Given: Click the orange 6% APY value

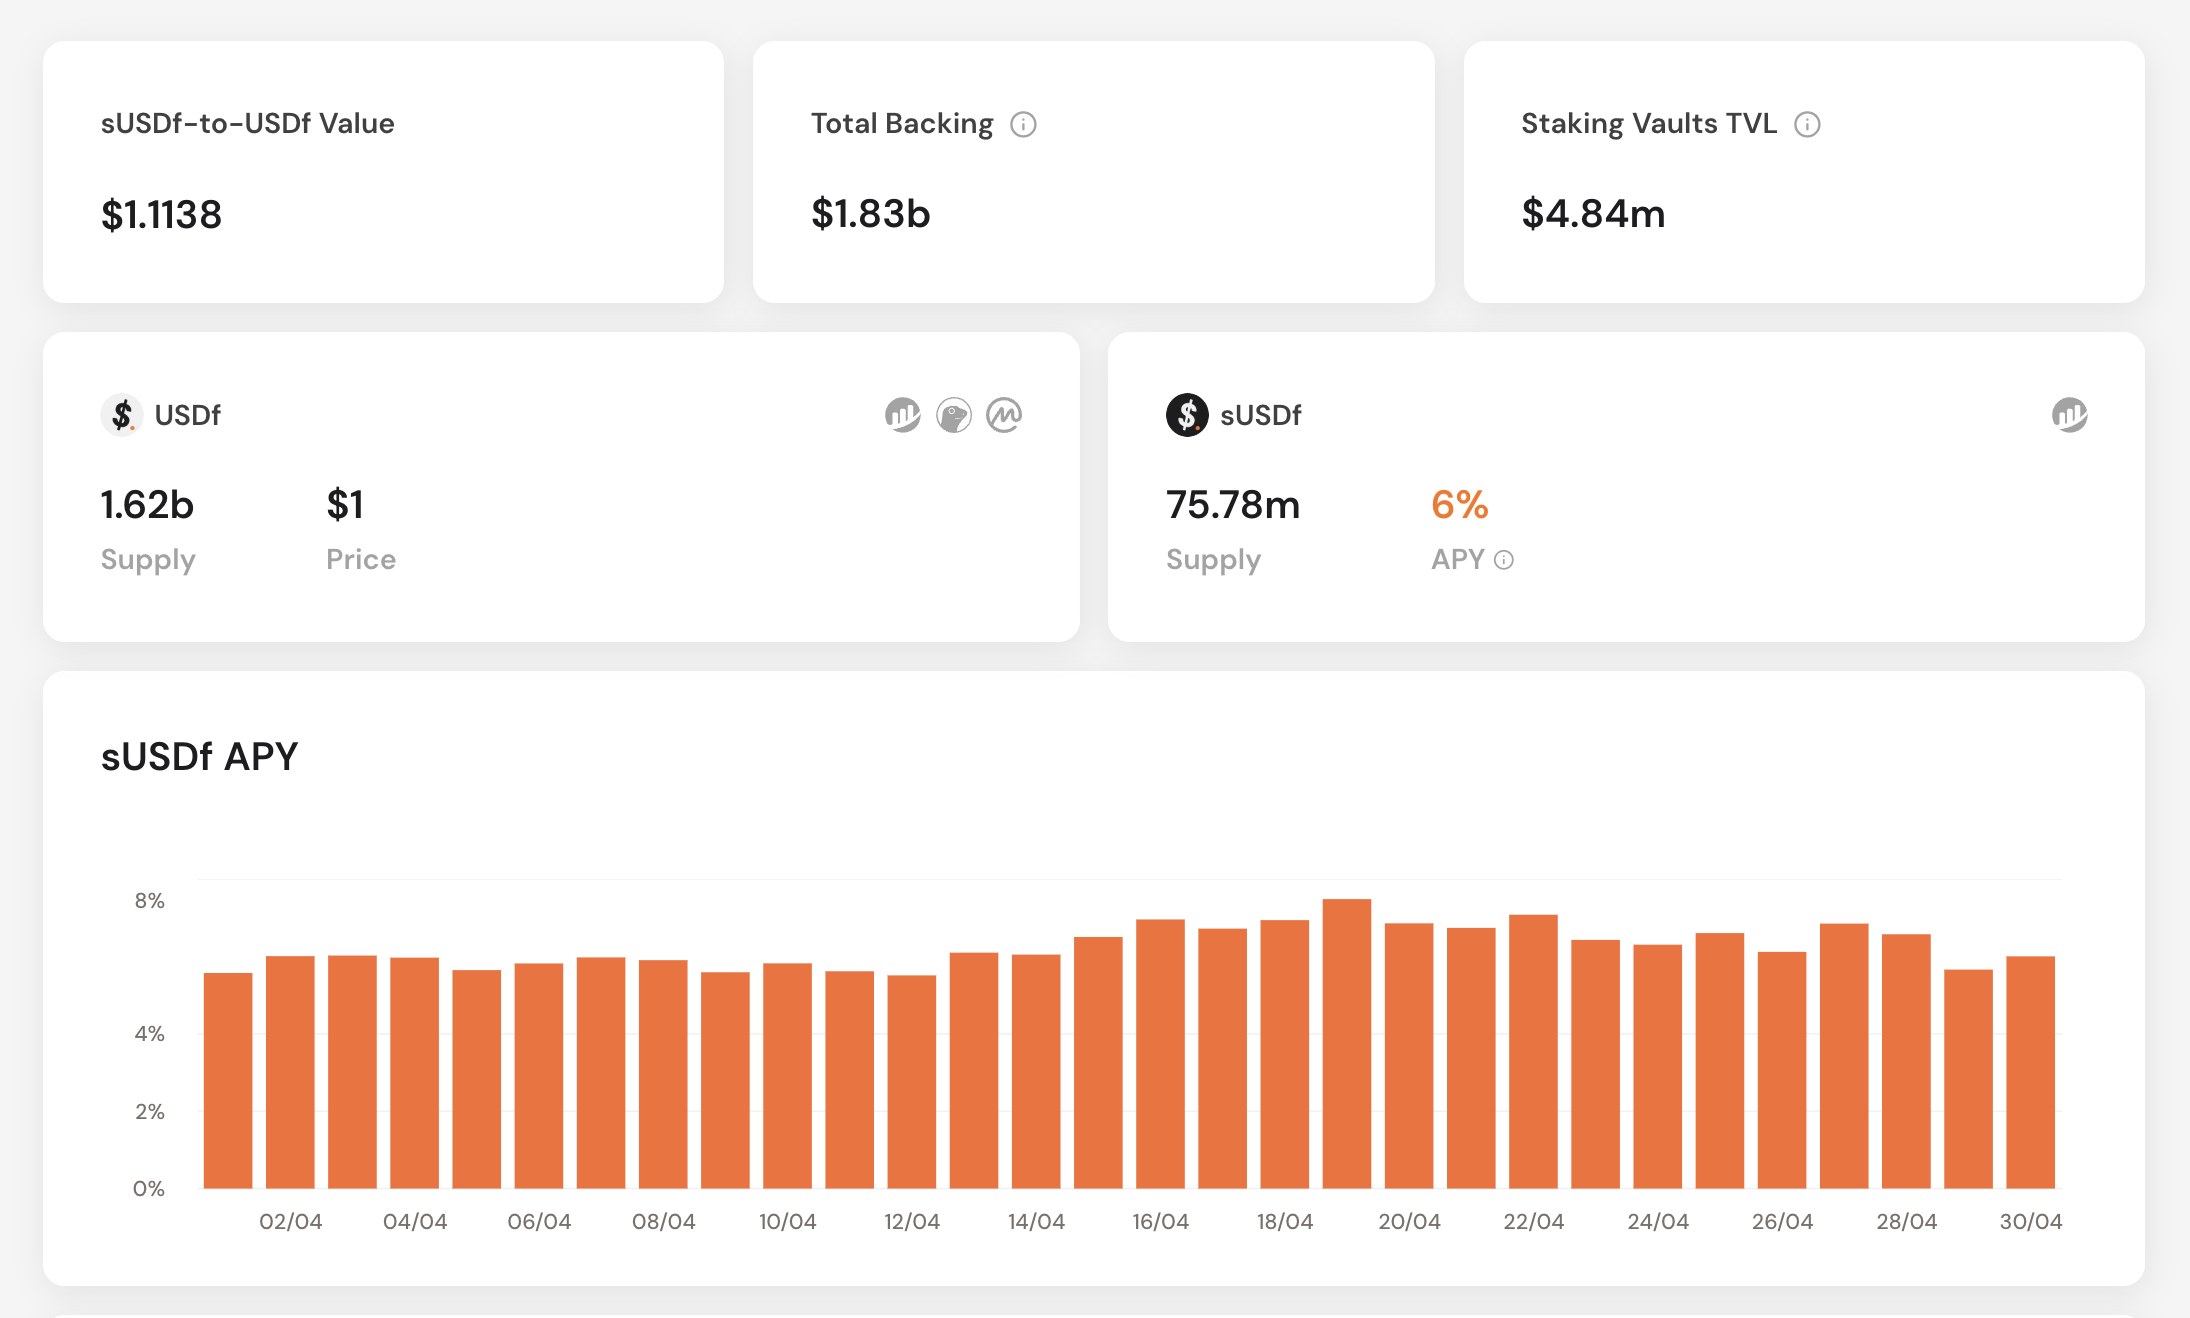Looking at the screenshot, I should click(1459, 505).
